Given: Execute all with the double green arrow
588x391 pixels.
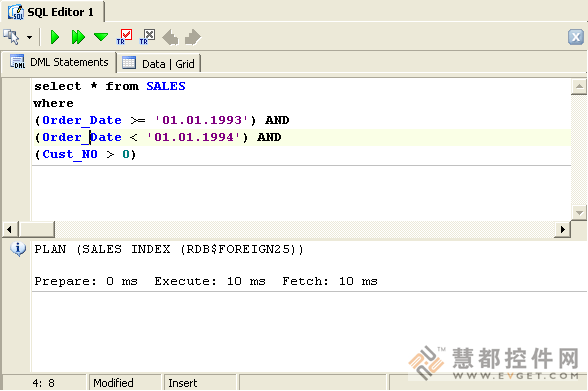Looking at the screenshot, I should point(78,37).
